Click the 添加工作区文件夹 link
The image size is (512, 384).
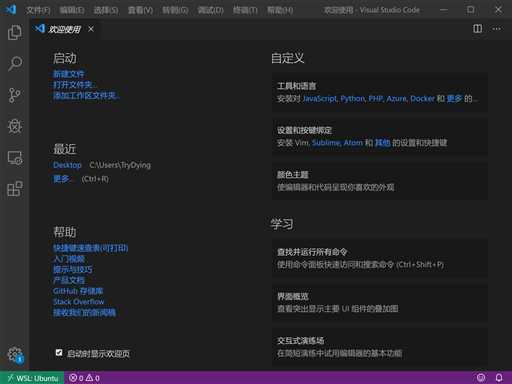86,96
